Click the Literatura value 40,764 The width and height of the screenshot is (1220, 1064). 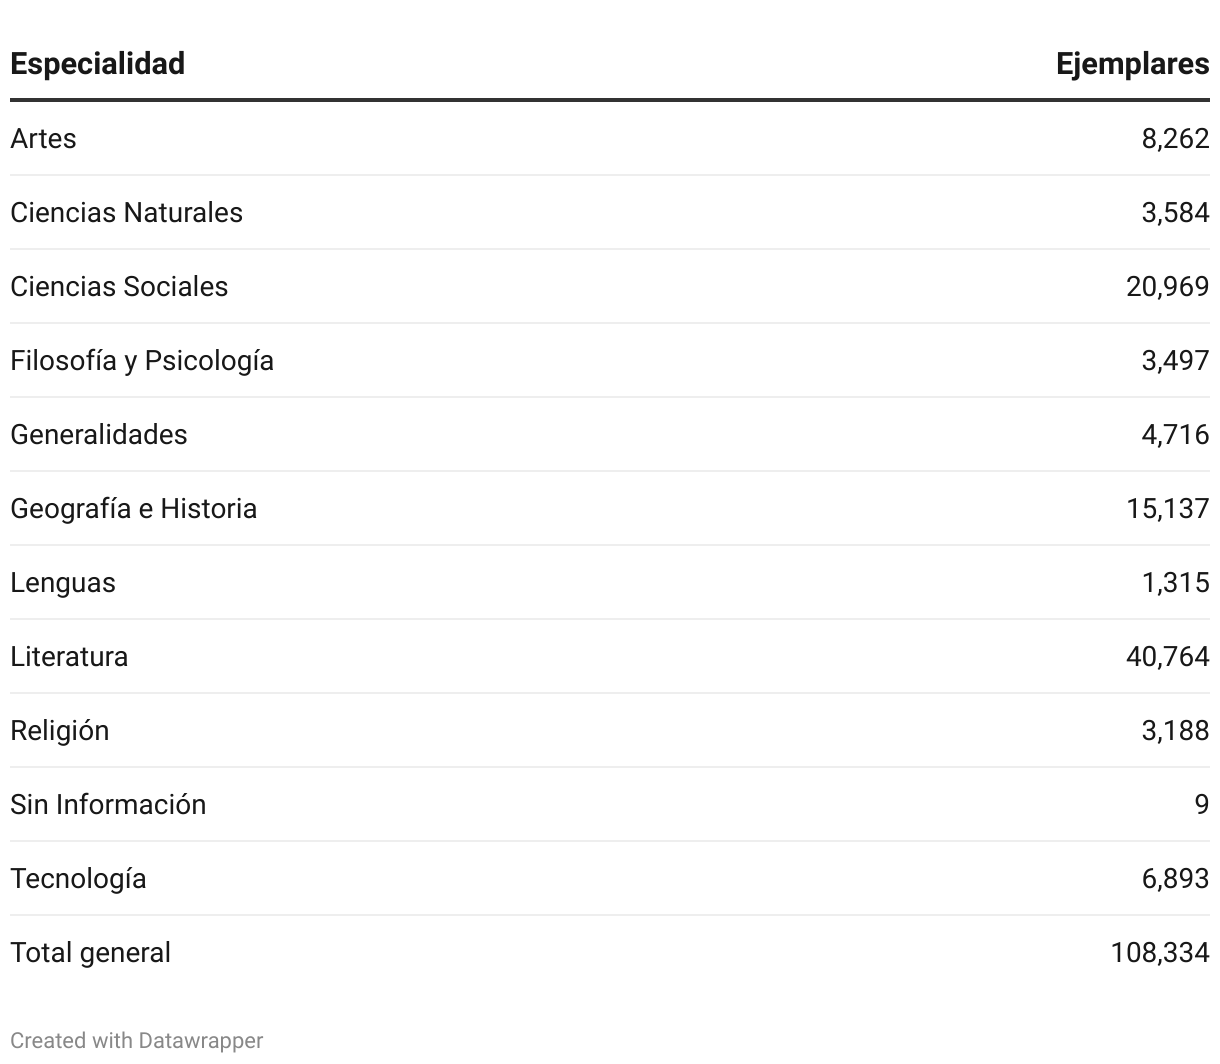coord(1167,657)
